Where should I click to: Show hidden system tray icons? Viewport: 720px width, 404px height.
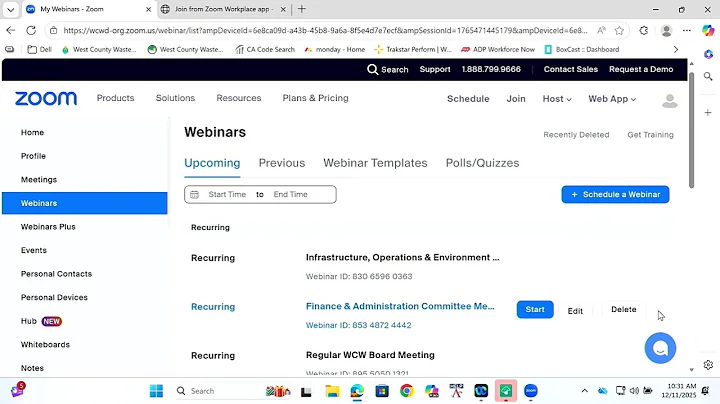pyautogui.click(x=585, y=391)
